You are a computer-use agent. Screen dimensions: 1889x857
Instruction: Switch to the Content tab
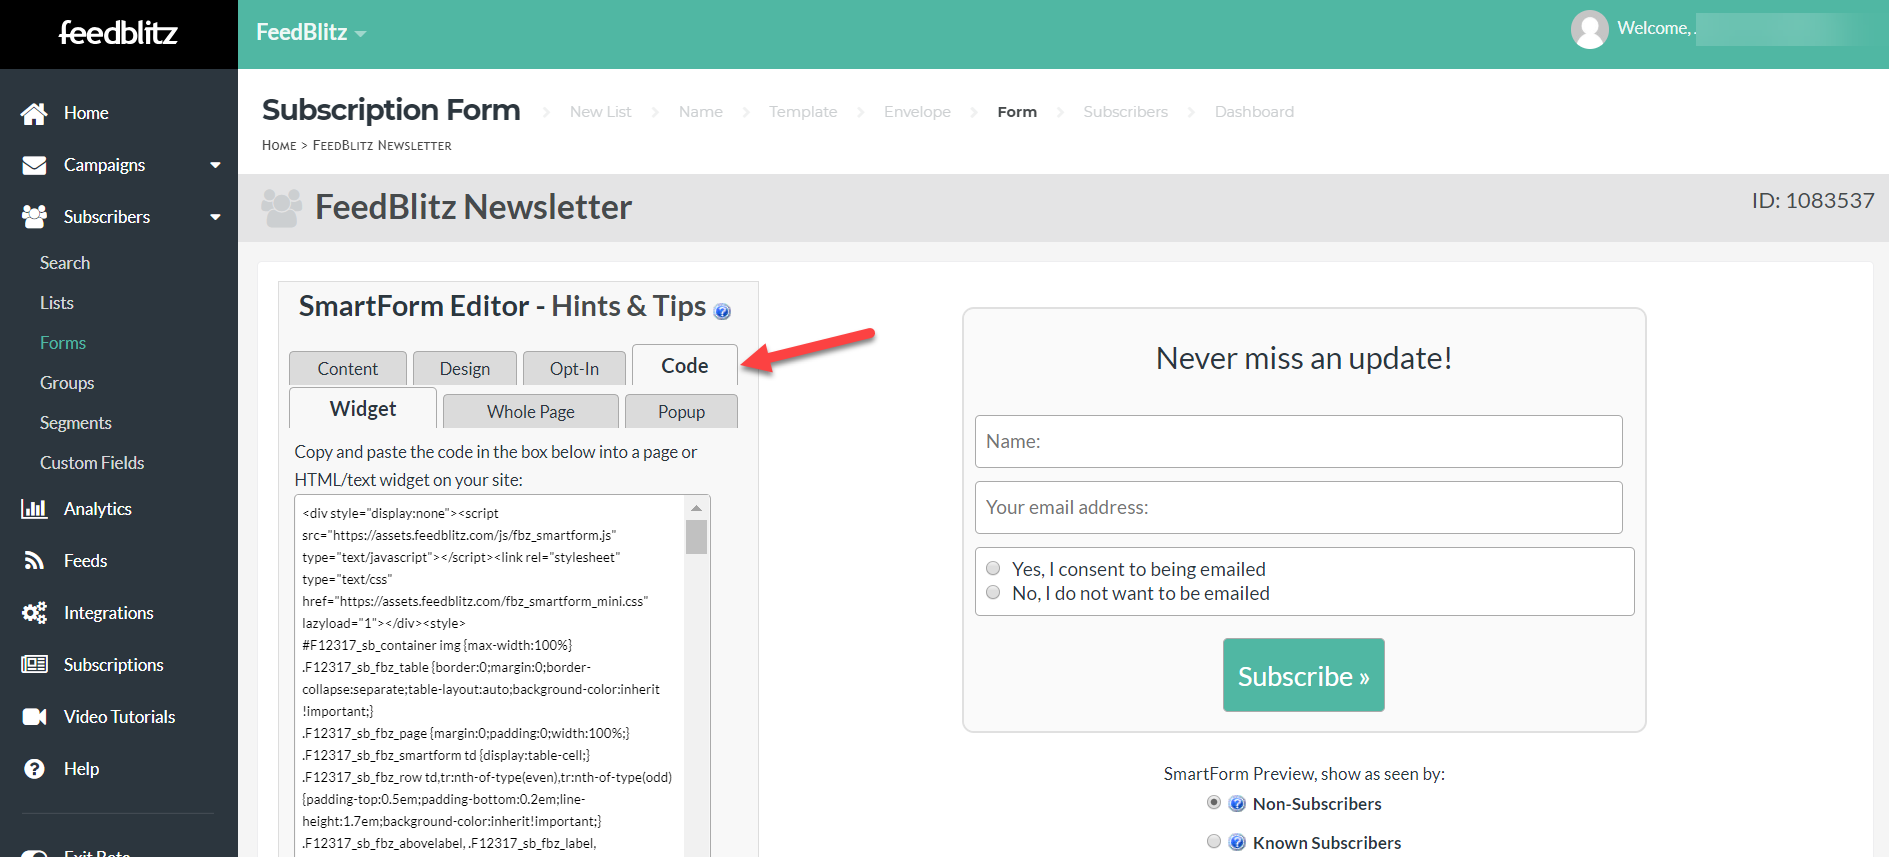348,368
